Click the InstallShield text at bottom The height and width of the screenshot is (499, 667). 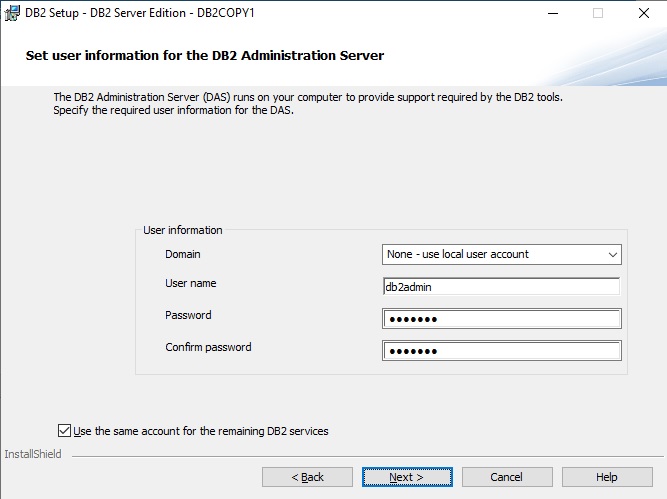tap(33, 454)
